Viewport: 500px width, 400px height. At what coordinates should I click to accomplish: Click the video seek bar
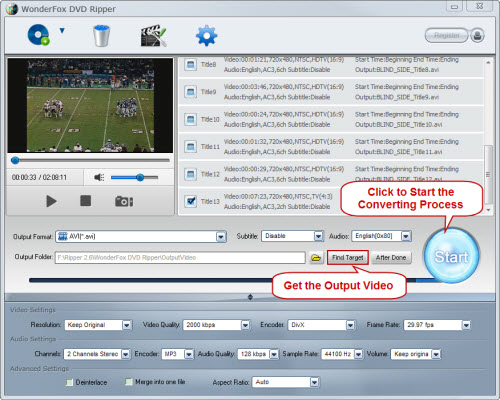point(90,160)
